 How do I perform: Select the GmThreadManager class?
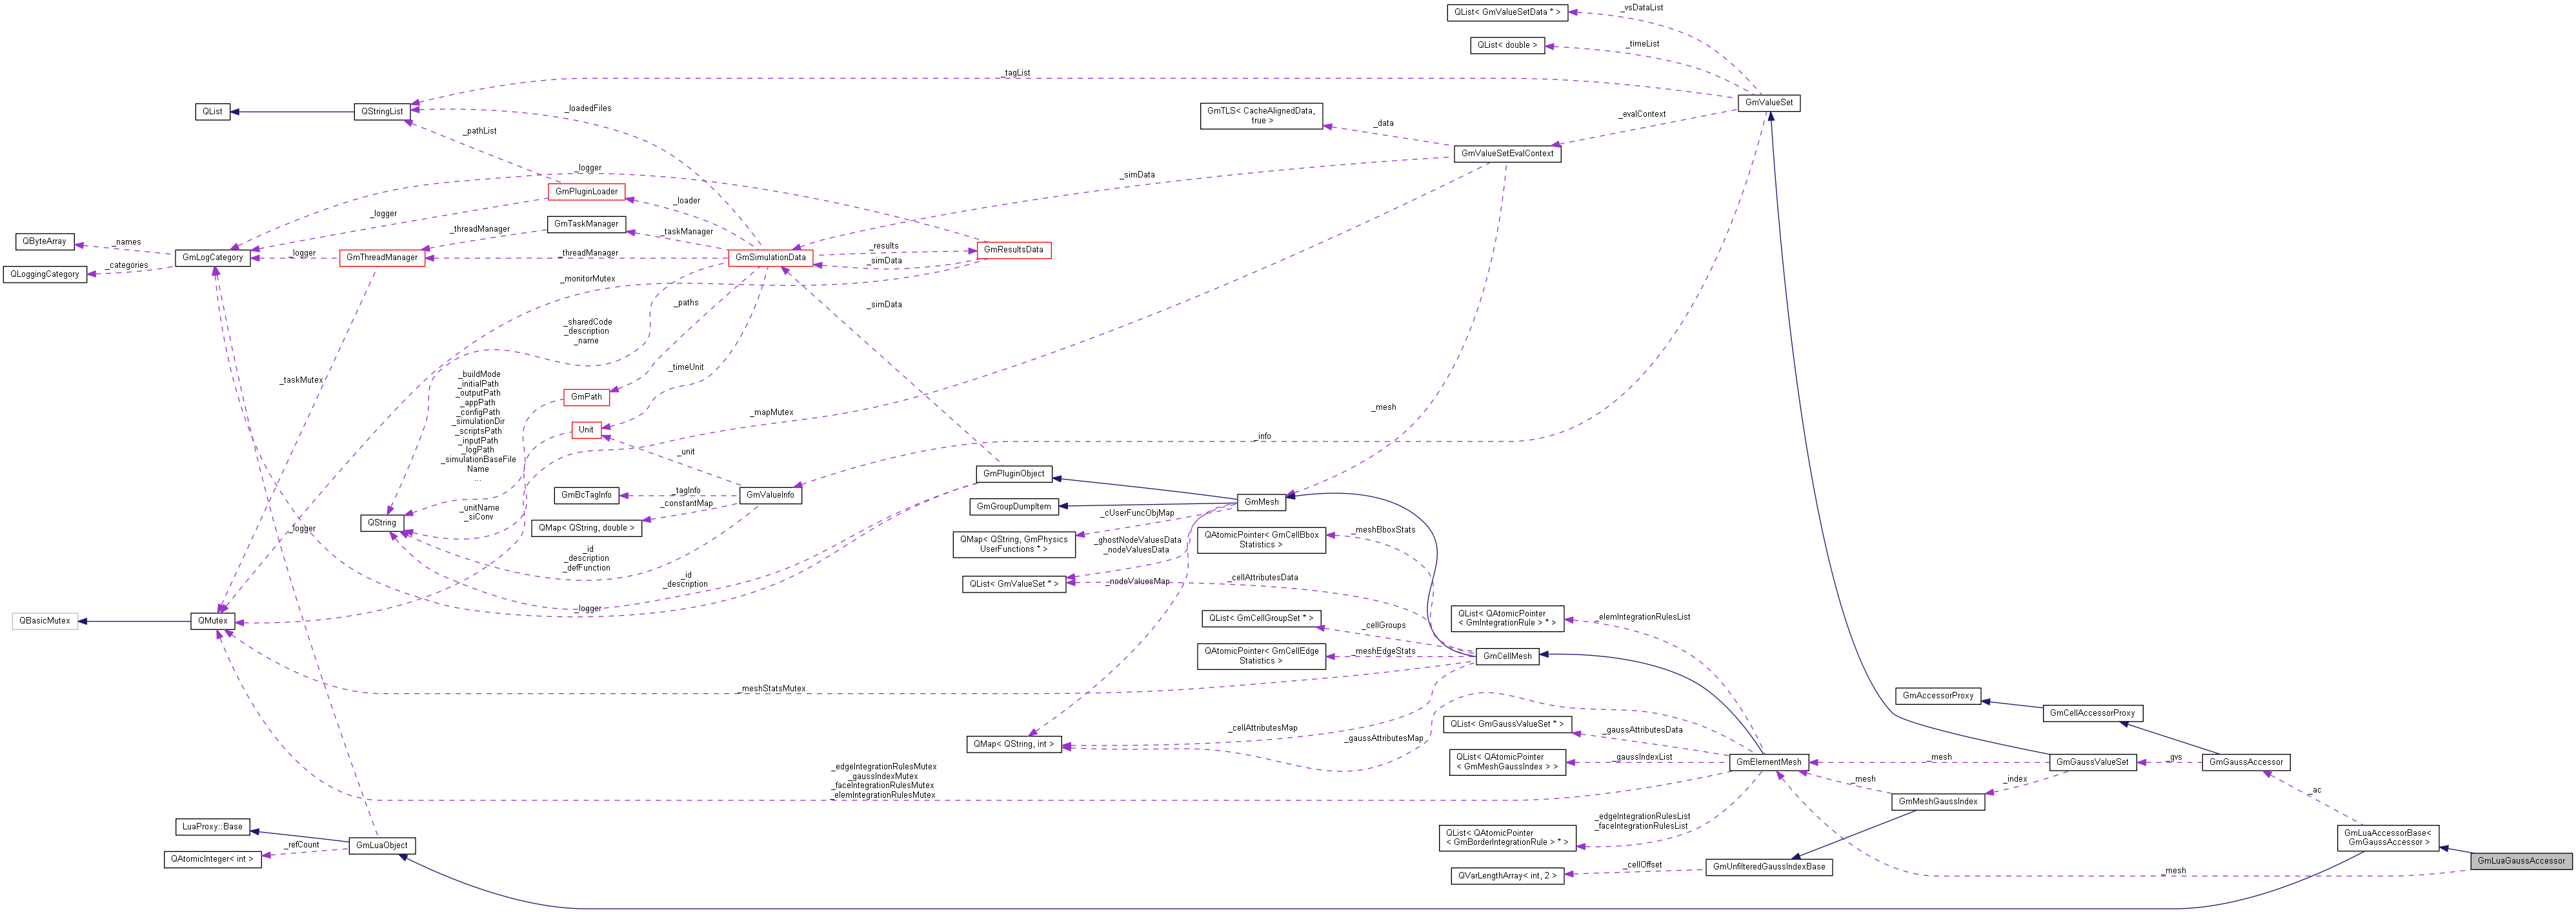(x=383, y=257)
